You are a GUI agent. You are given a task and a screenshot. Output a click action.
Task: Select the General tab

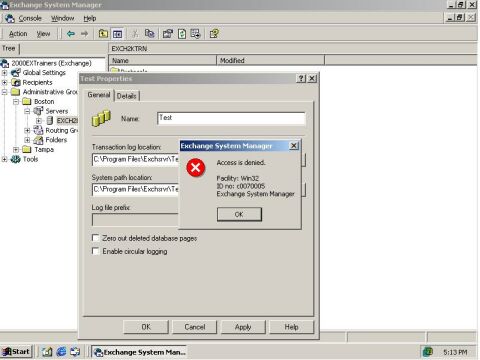pyautogui.click(x=99, y=95)
